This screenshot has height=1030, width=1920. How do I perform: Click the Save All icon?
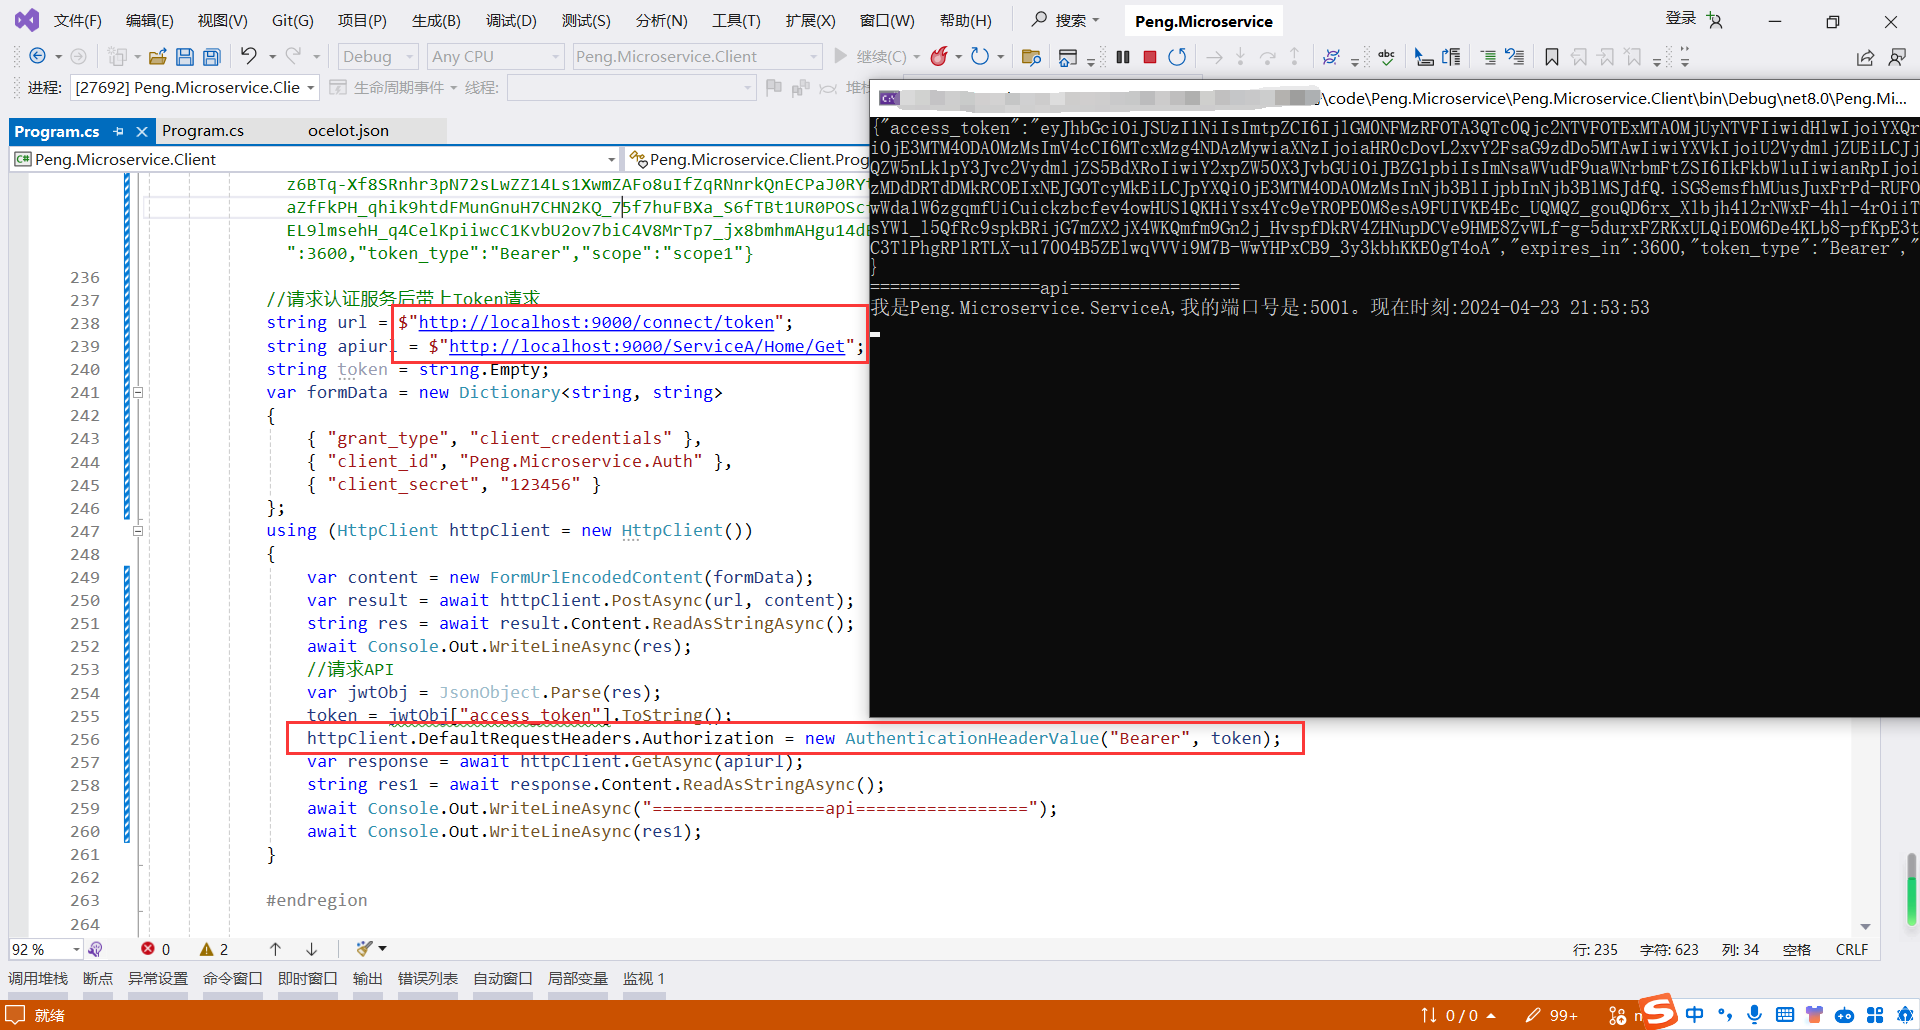(x=211, y=57)
